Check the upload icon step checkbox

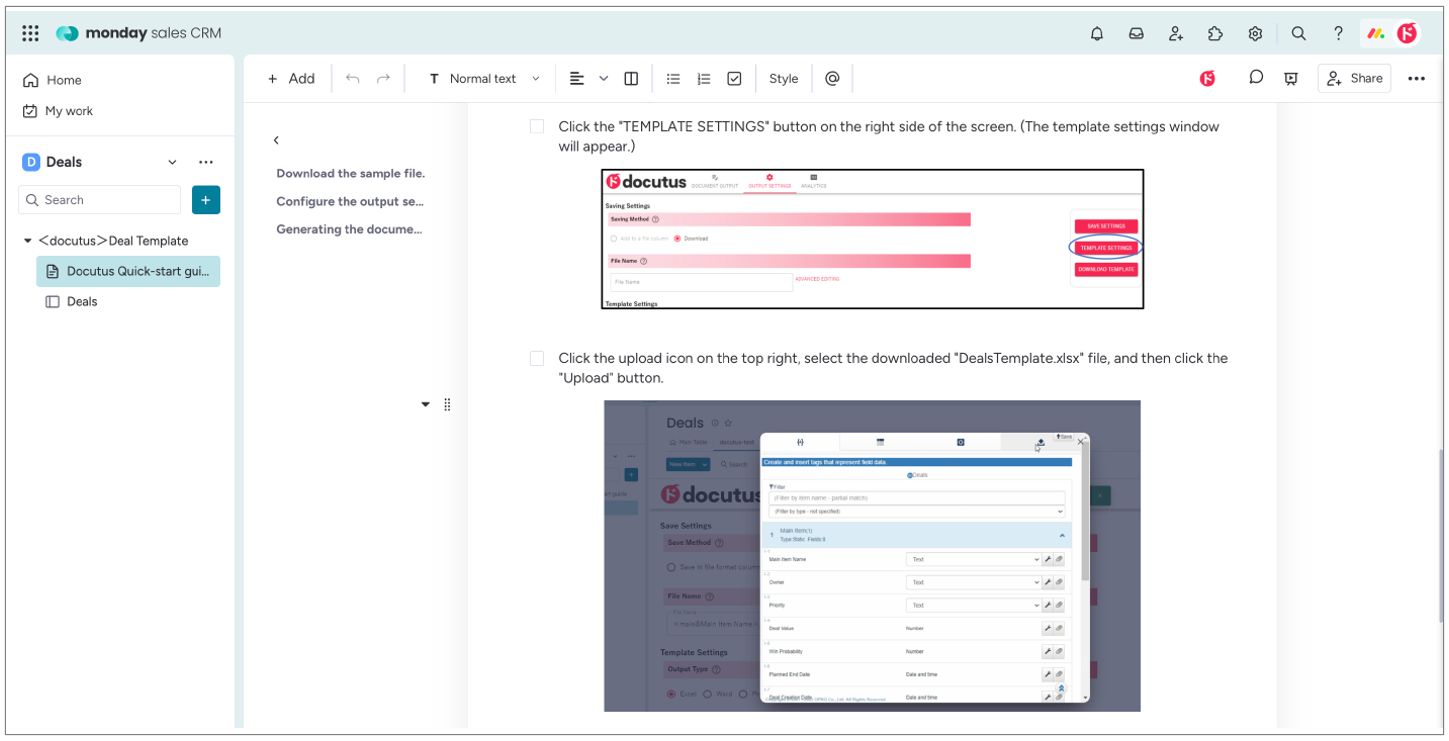click(x=537, y=358)
